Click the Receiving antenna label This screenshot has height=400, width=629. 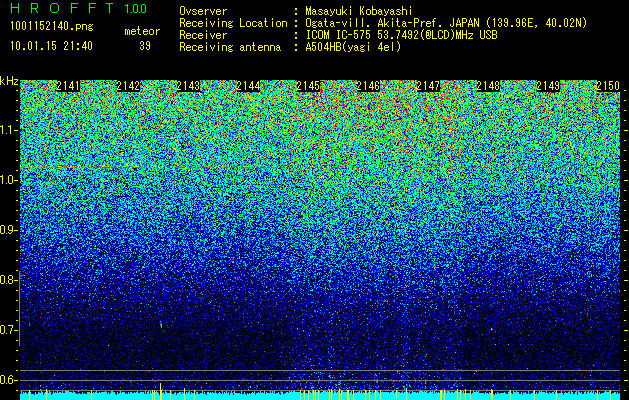(x=230, y=47)
